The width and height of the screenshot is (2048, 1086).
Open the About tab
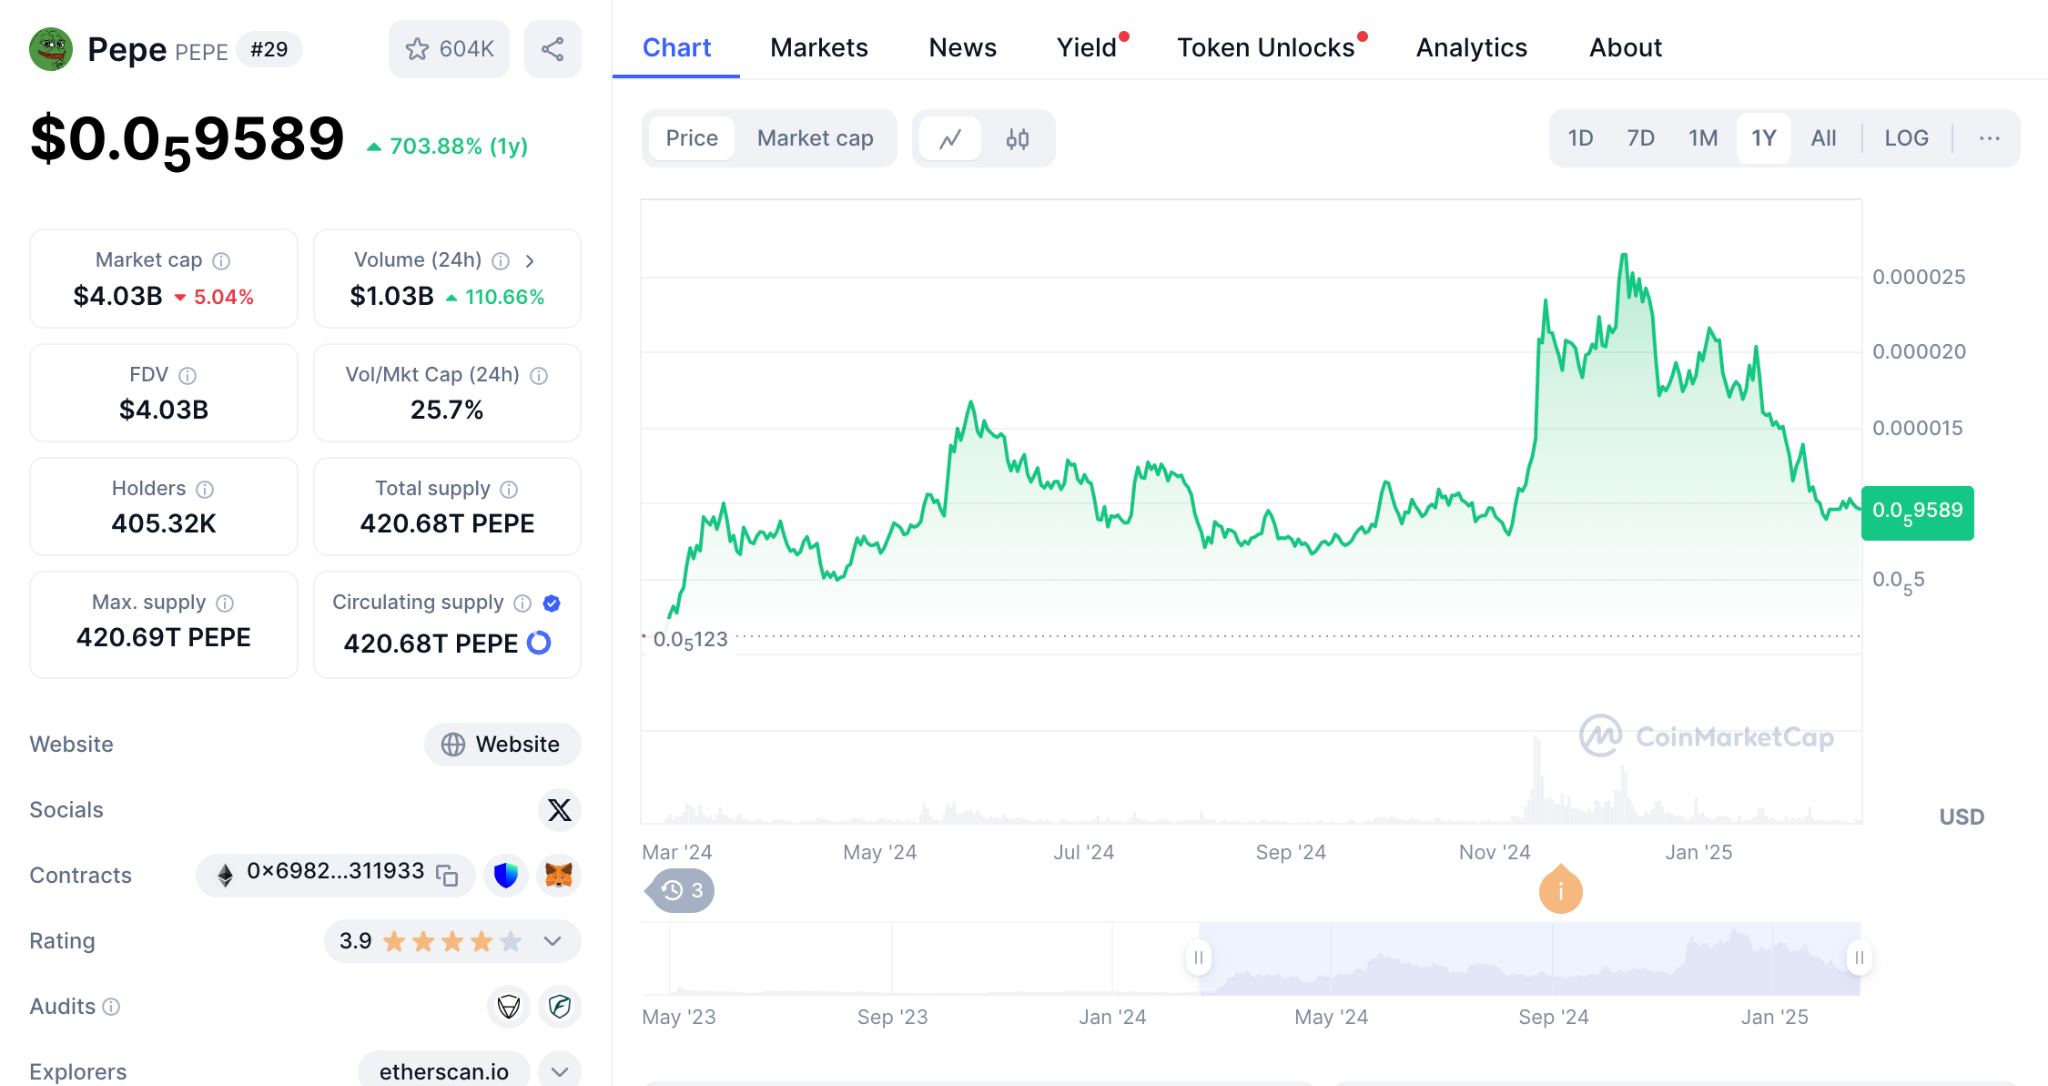(1626, 48)
